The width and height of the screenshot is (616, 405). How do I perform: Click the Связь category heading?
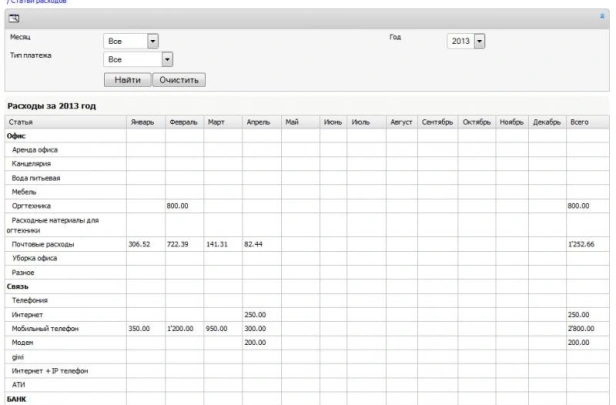pyautogui.click(x=20, y=286)
